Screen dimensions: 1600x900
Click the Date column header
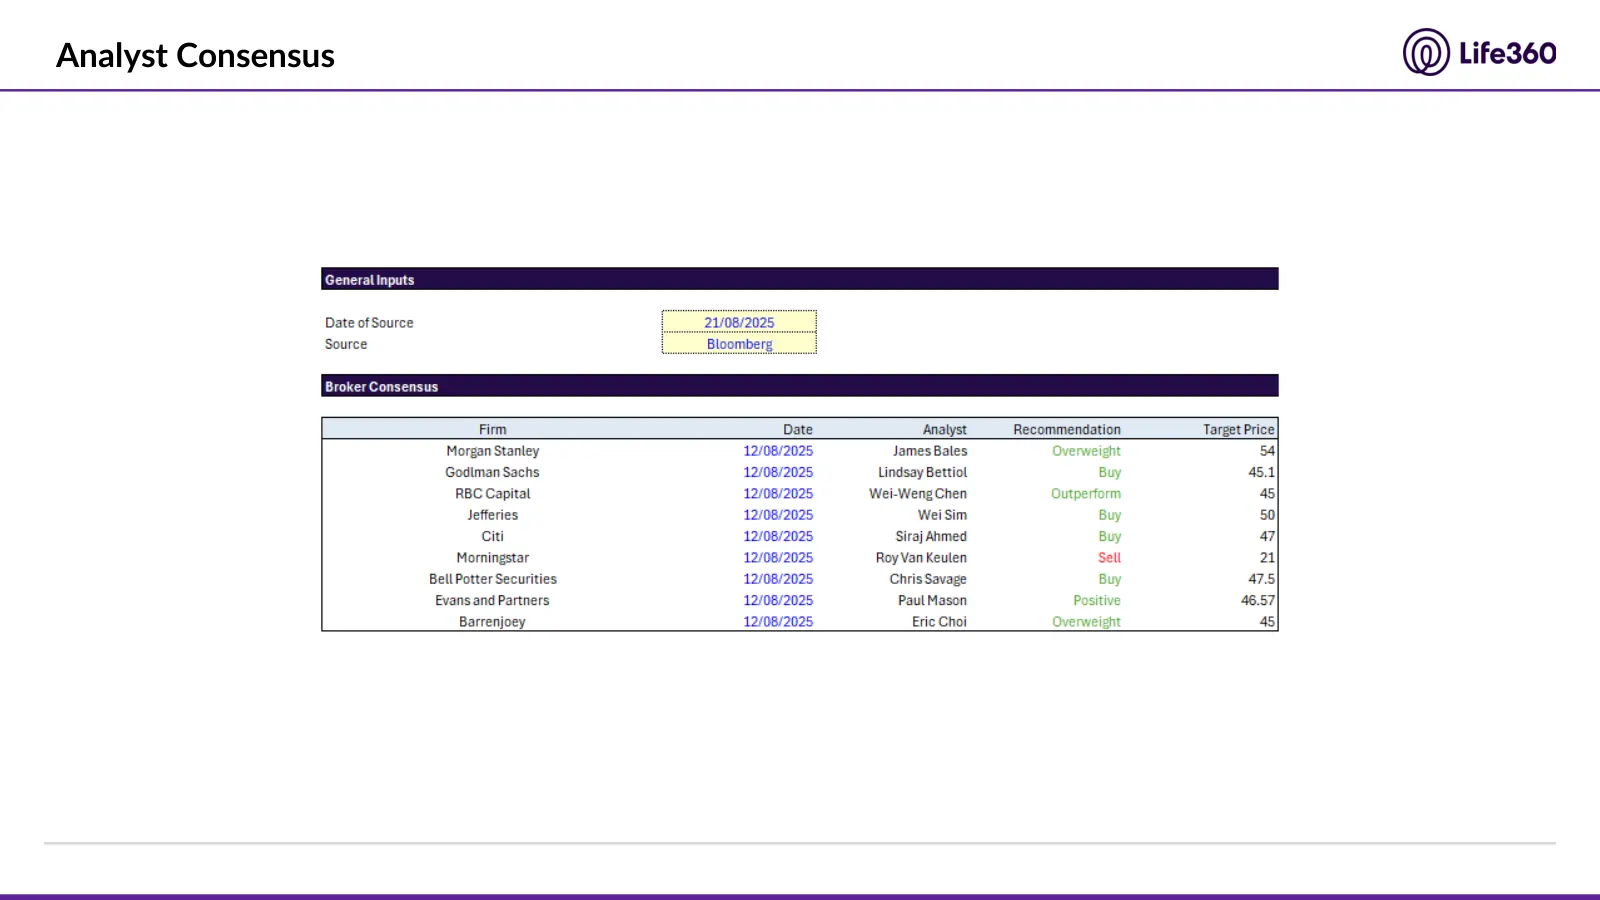pos(798,430)
